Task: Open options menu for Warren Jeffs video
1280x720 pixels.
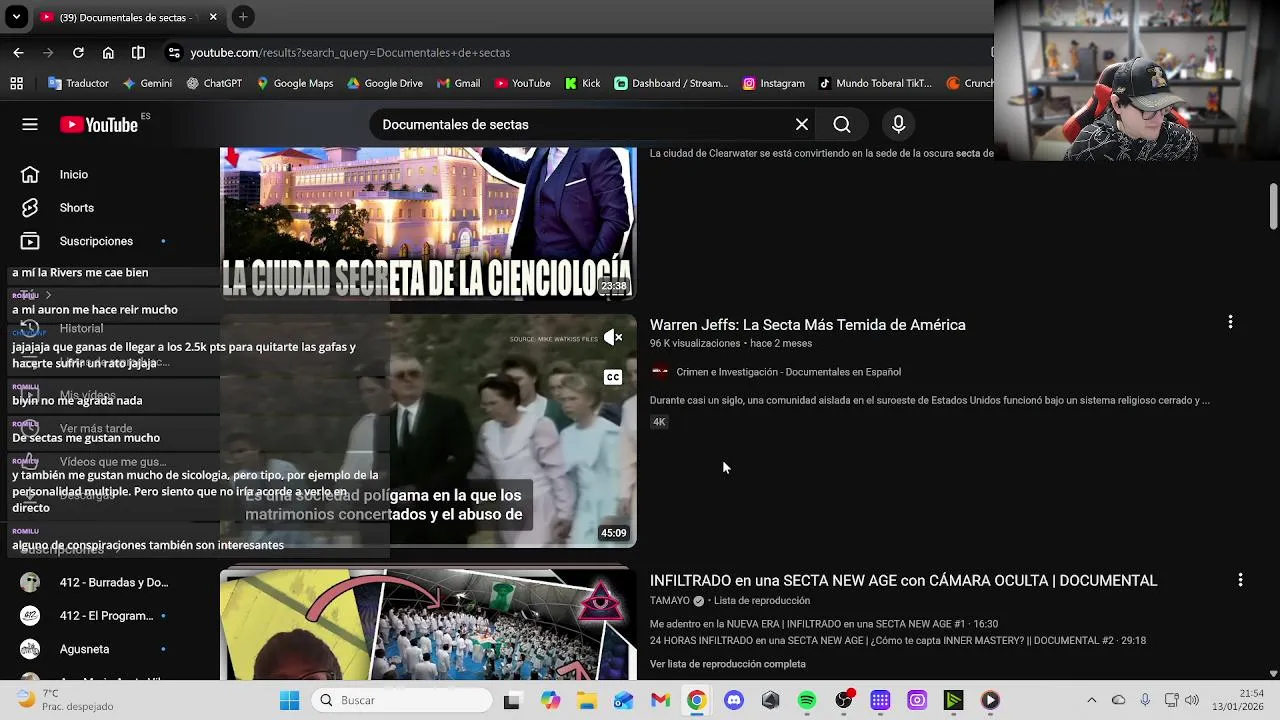Action: tap(1230, 322)
